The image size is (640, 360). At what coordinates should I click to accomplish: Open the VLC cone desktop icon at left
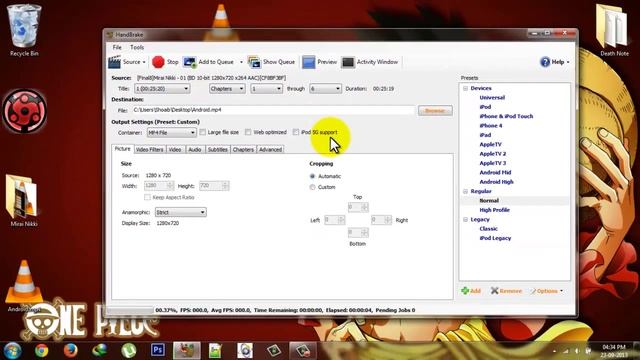point(24,286)
